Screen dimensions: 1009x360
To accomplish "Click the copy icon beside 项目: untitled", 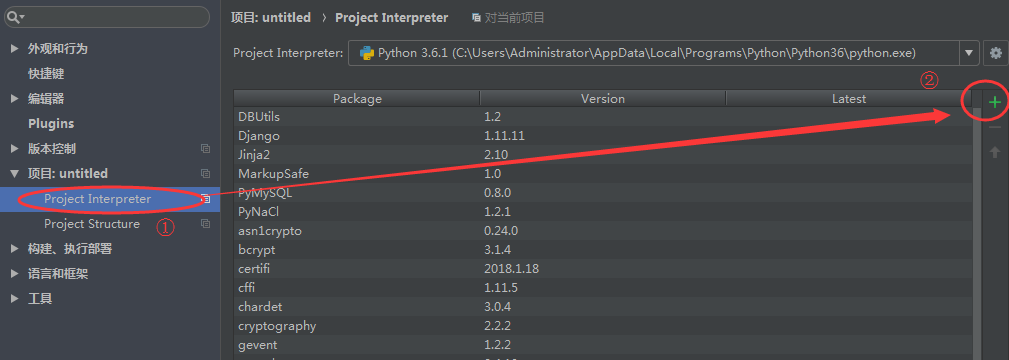I will 205,174.
